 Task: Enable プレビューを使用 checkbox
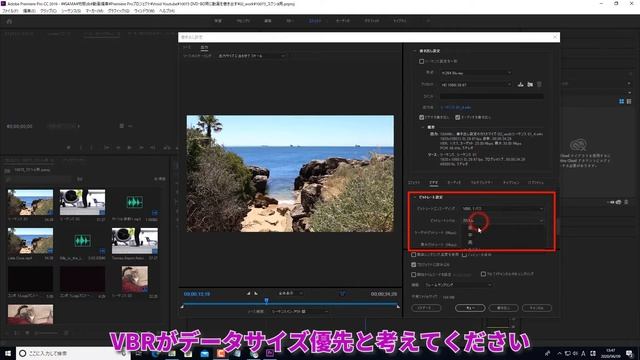pyautogui.click(x=464, y=255)
